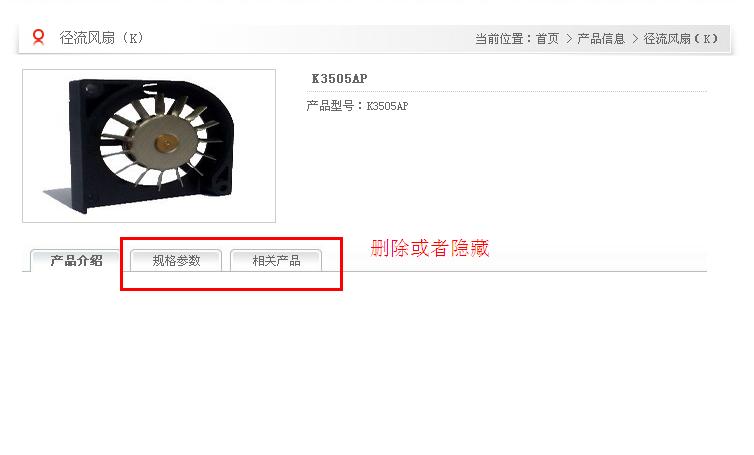The width and height of the screenshot is (754, 455).
Task: Switch to the 产品介绍 tab
Action: 75,261
